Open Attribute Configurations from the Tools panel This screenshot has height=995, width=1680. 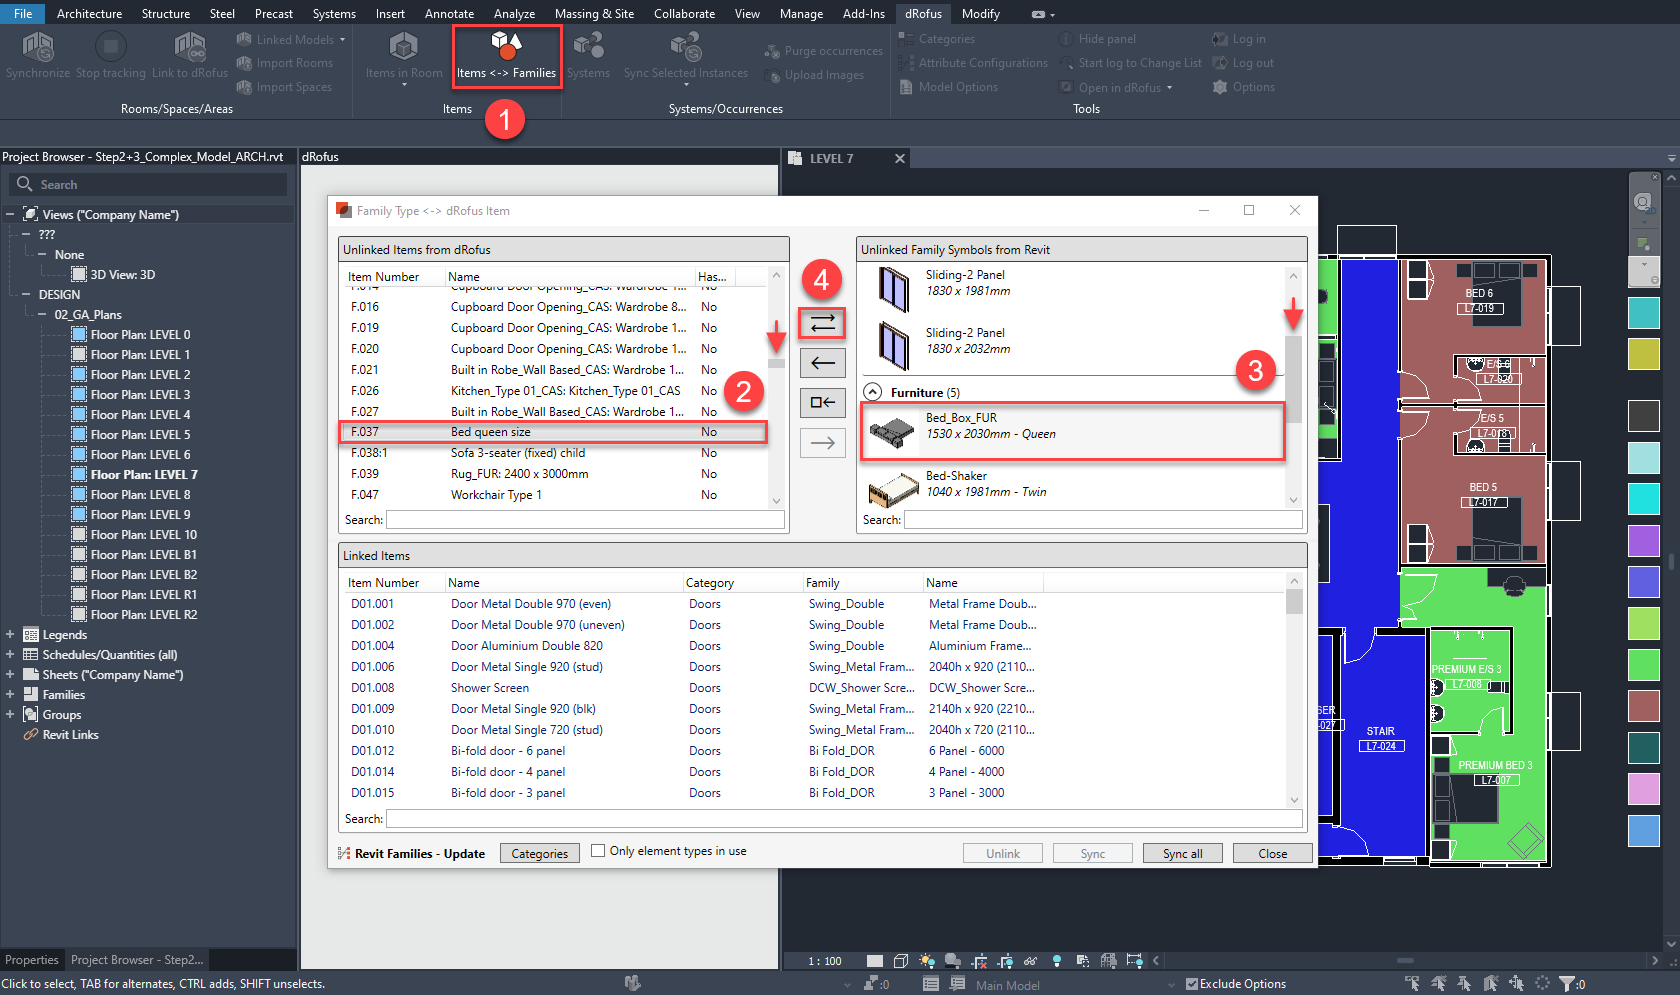click(x=973, y=62)
